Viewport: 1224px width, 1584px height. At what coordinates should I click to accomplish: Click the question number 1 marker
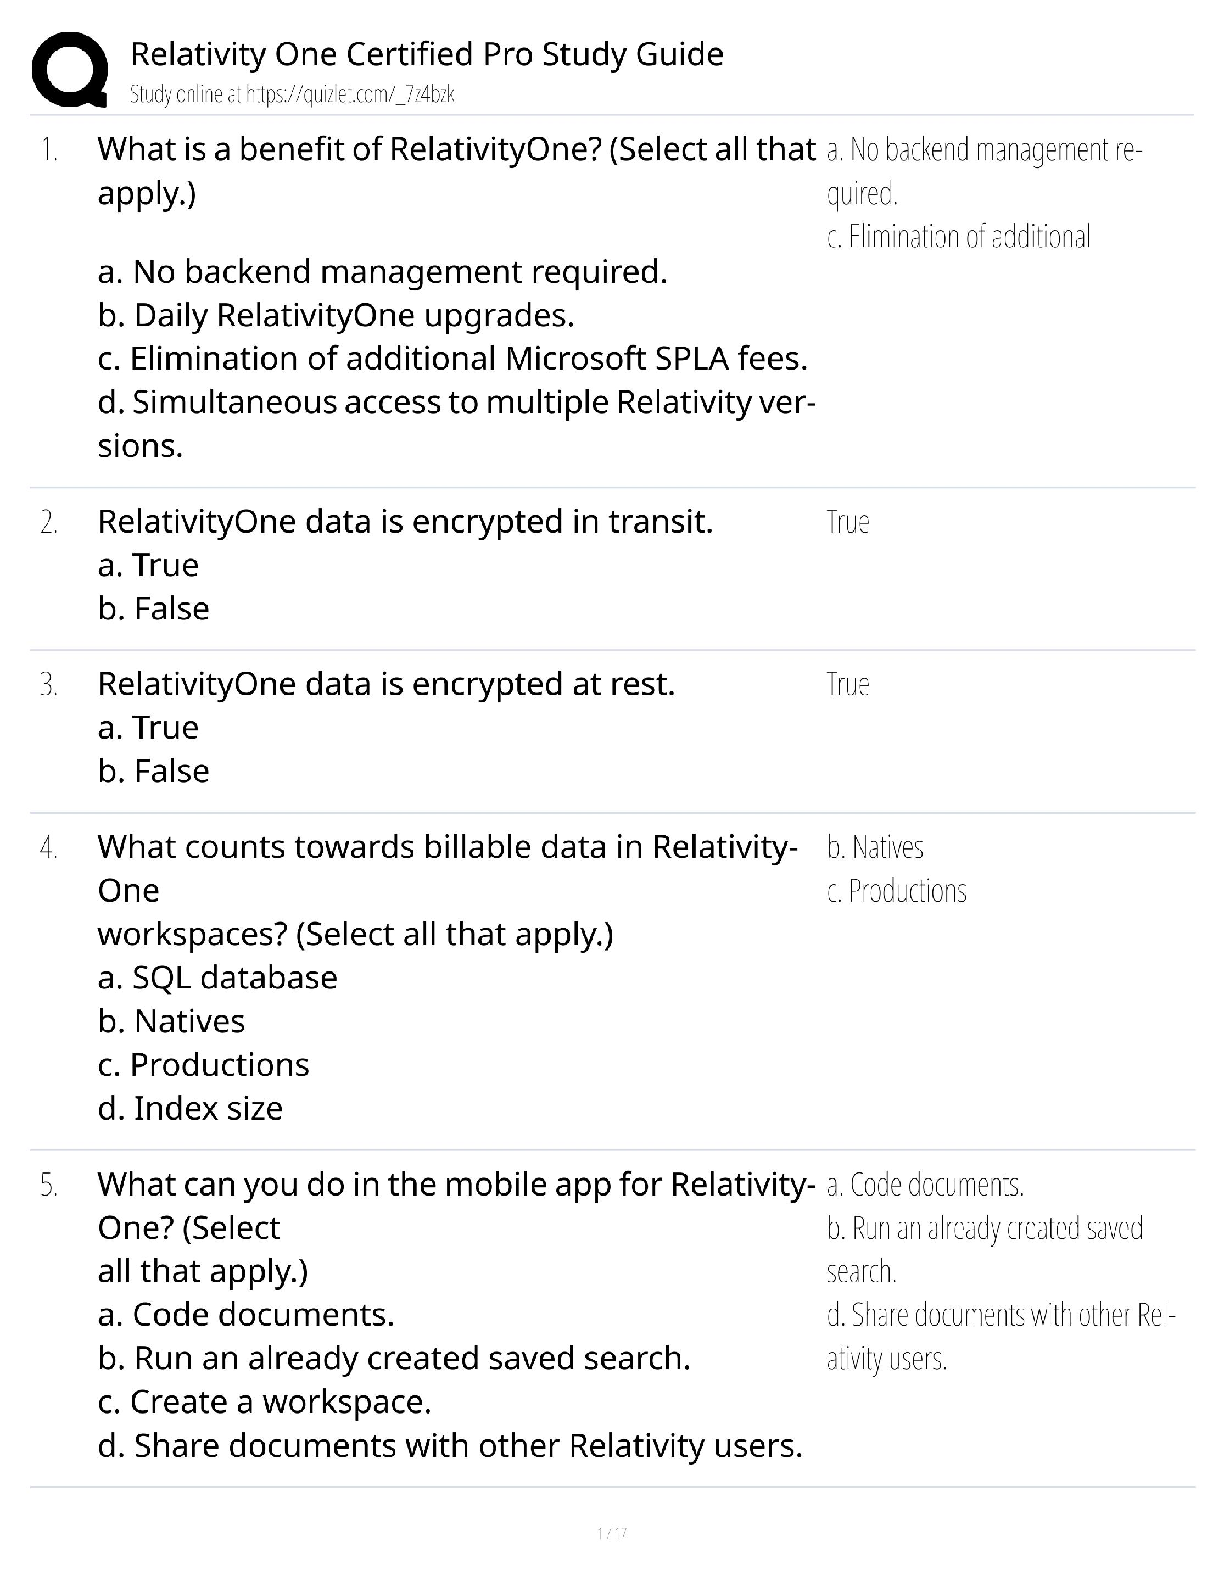point(49,150)
